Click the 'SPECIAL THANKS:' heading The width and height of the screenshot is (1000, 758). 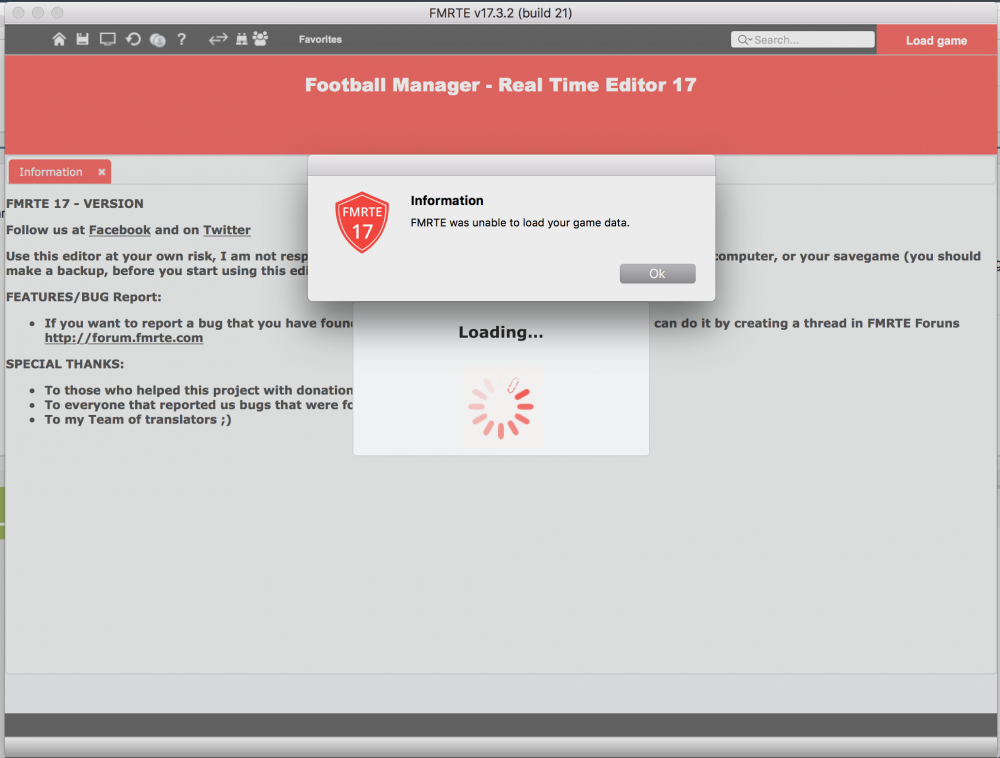[65, 364]
